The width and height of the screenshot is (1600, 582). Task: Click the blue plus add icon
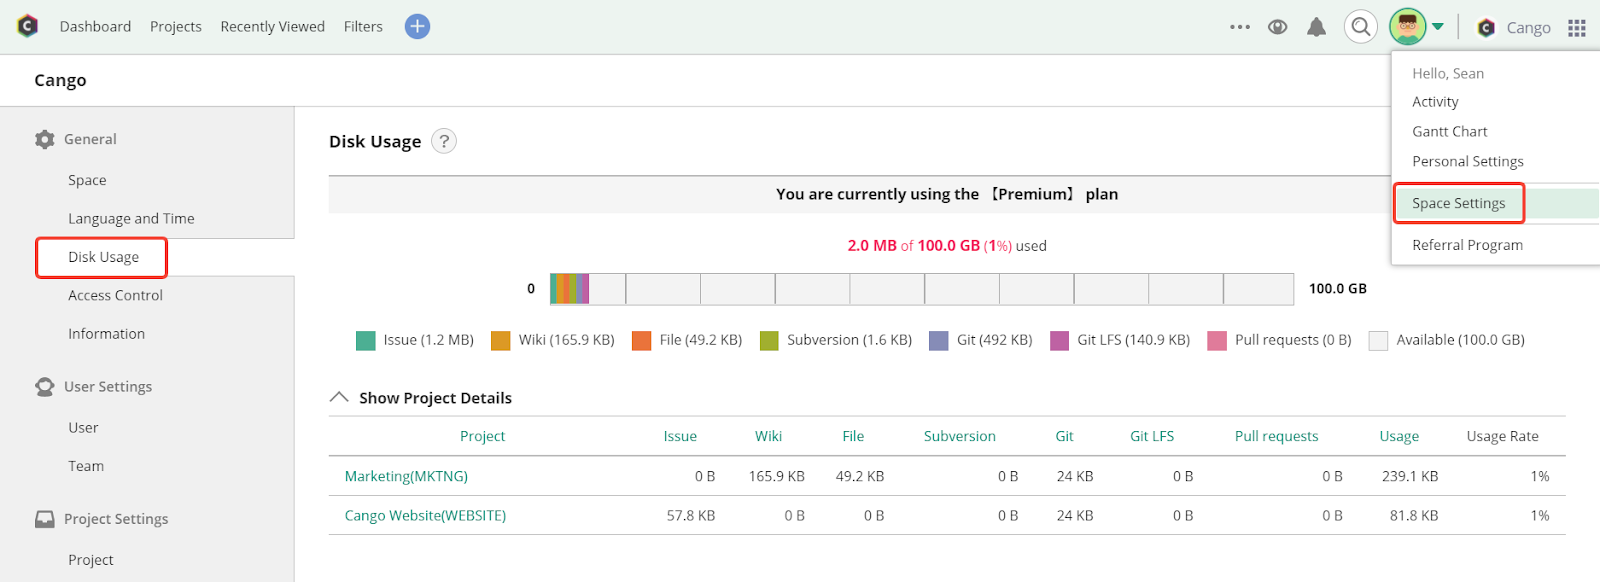(x=417, y=27)
